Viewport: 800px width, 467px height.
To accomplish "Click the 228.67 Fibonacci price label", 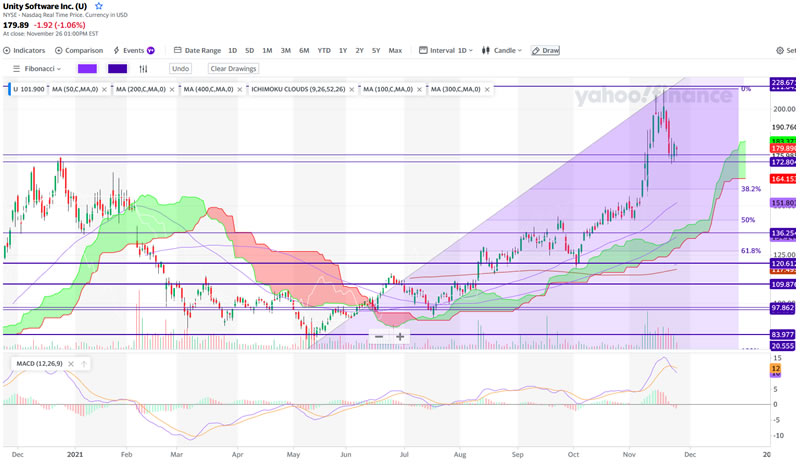I will coord(783,82).
